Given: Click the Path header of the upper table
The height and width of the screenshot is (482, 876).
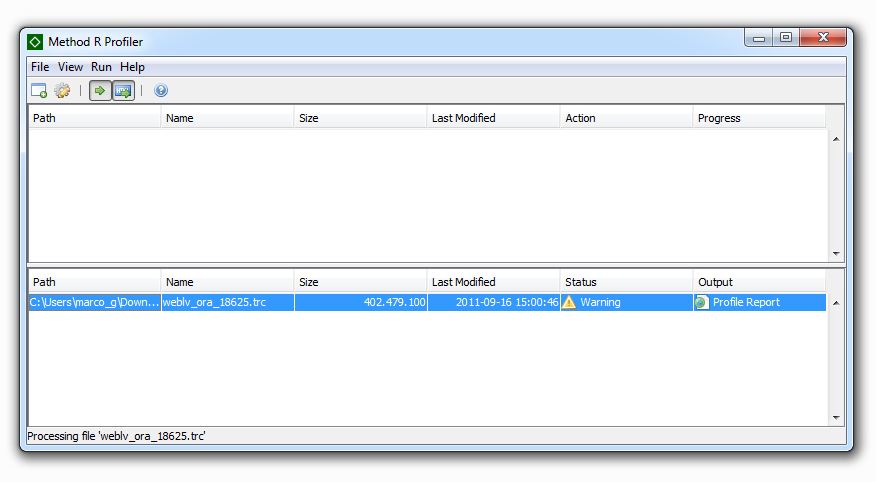Looking at the screenshot, I should coord(94,118).
